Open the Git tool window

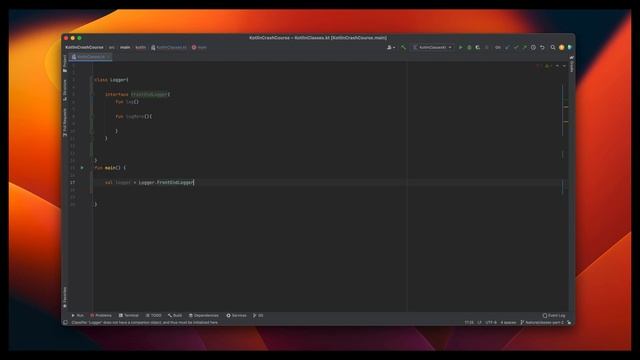pos(258,316)
